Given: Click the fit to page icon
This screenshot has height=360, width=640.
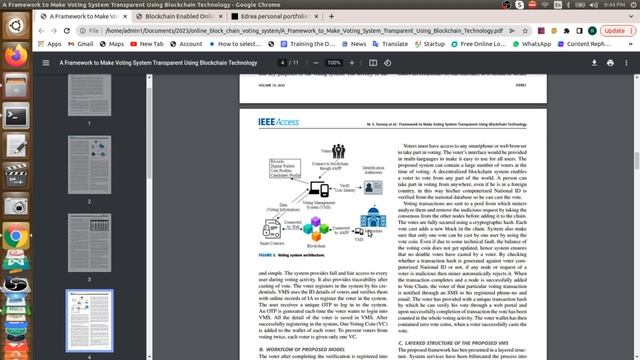Looking at the screenshot, I should coord(373,63).
